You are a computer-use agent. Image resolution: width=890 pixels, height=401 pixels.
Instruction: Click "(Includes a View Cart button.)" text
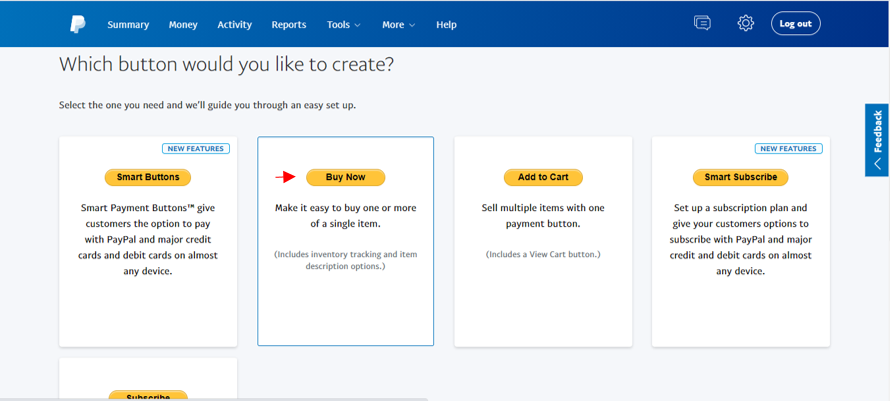543,254
